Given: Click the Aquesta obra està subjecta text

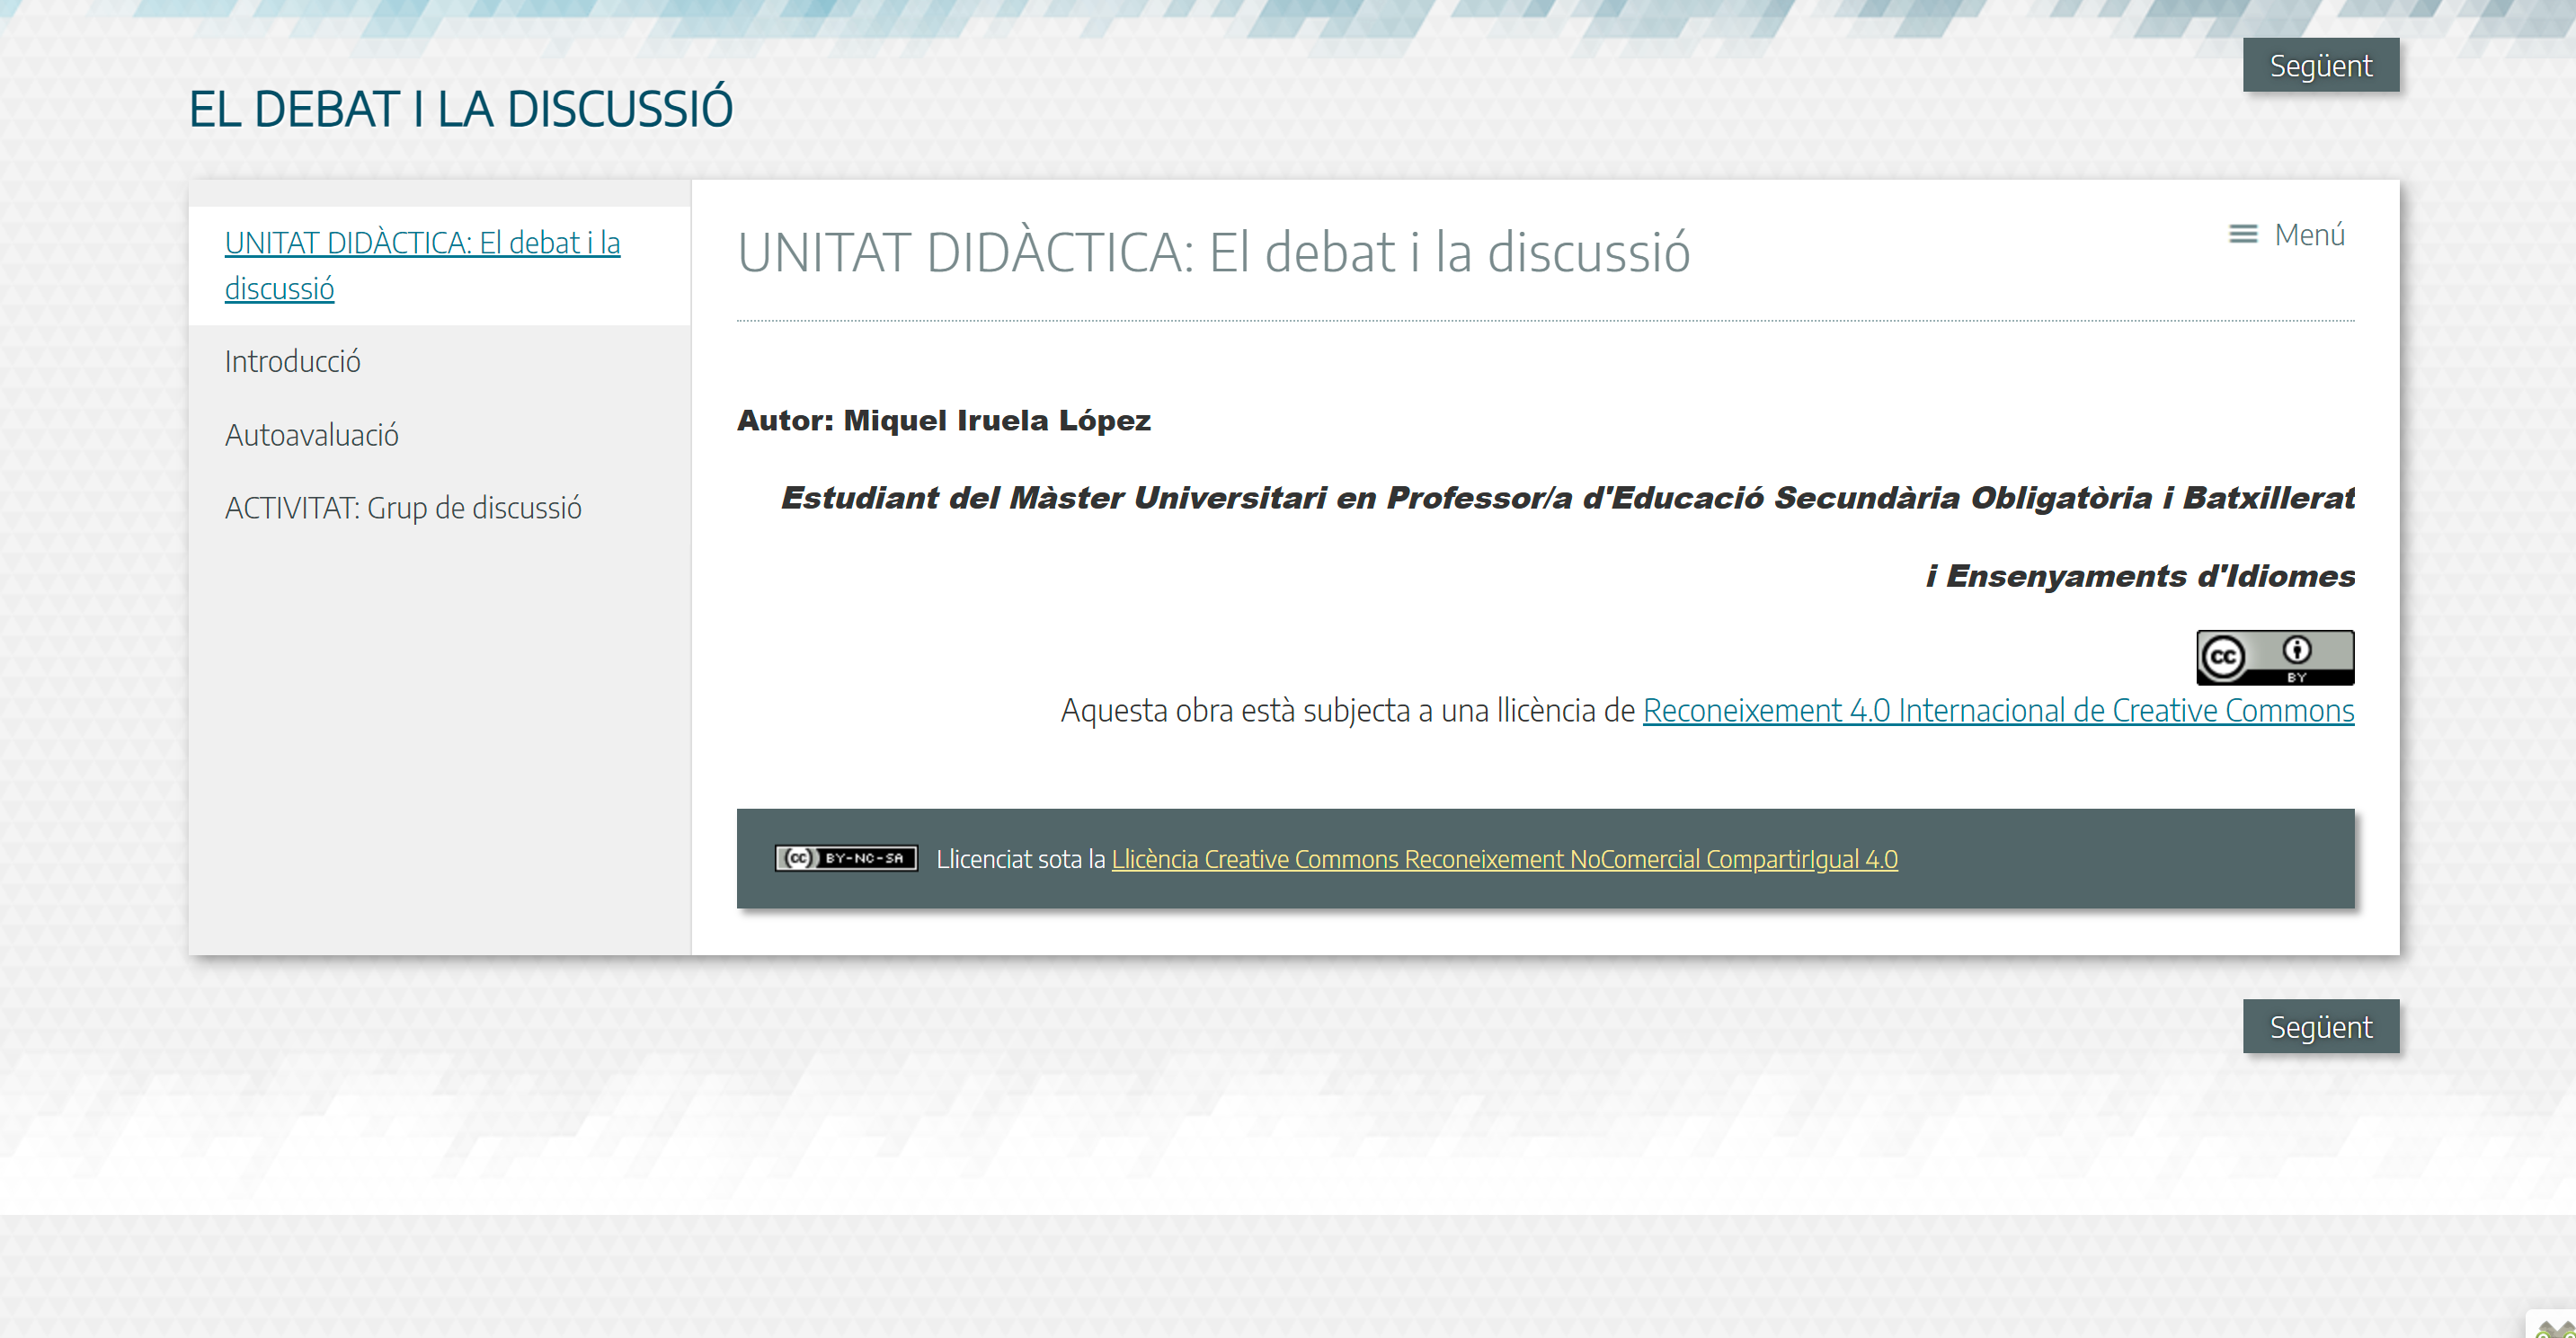Looking at the screenshot, I should [1346, 710].
